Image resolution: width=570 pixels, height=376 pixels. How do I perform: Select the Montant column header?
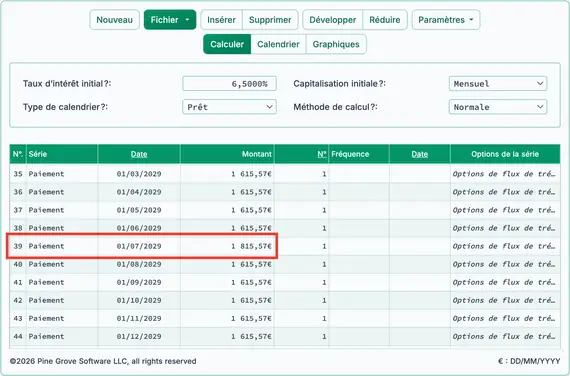coord(227,154)
